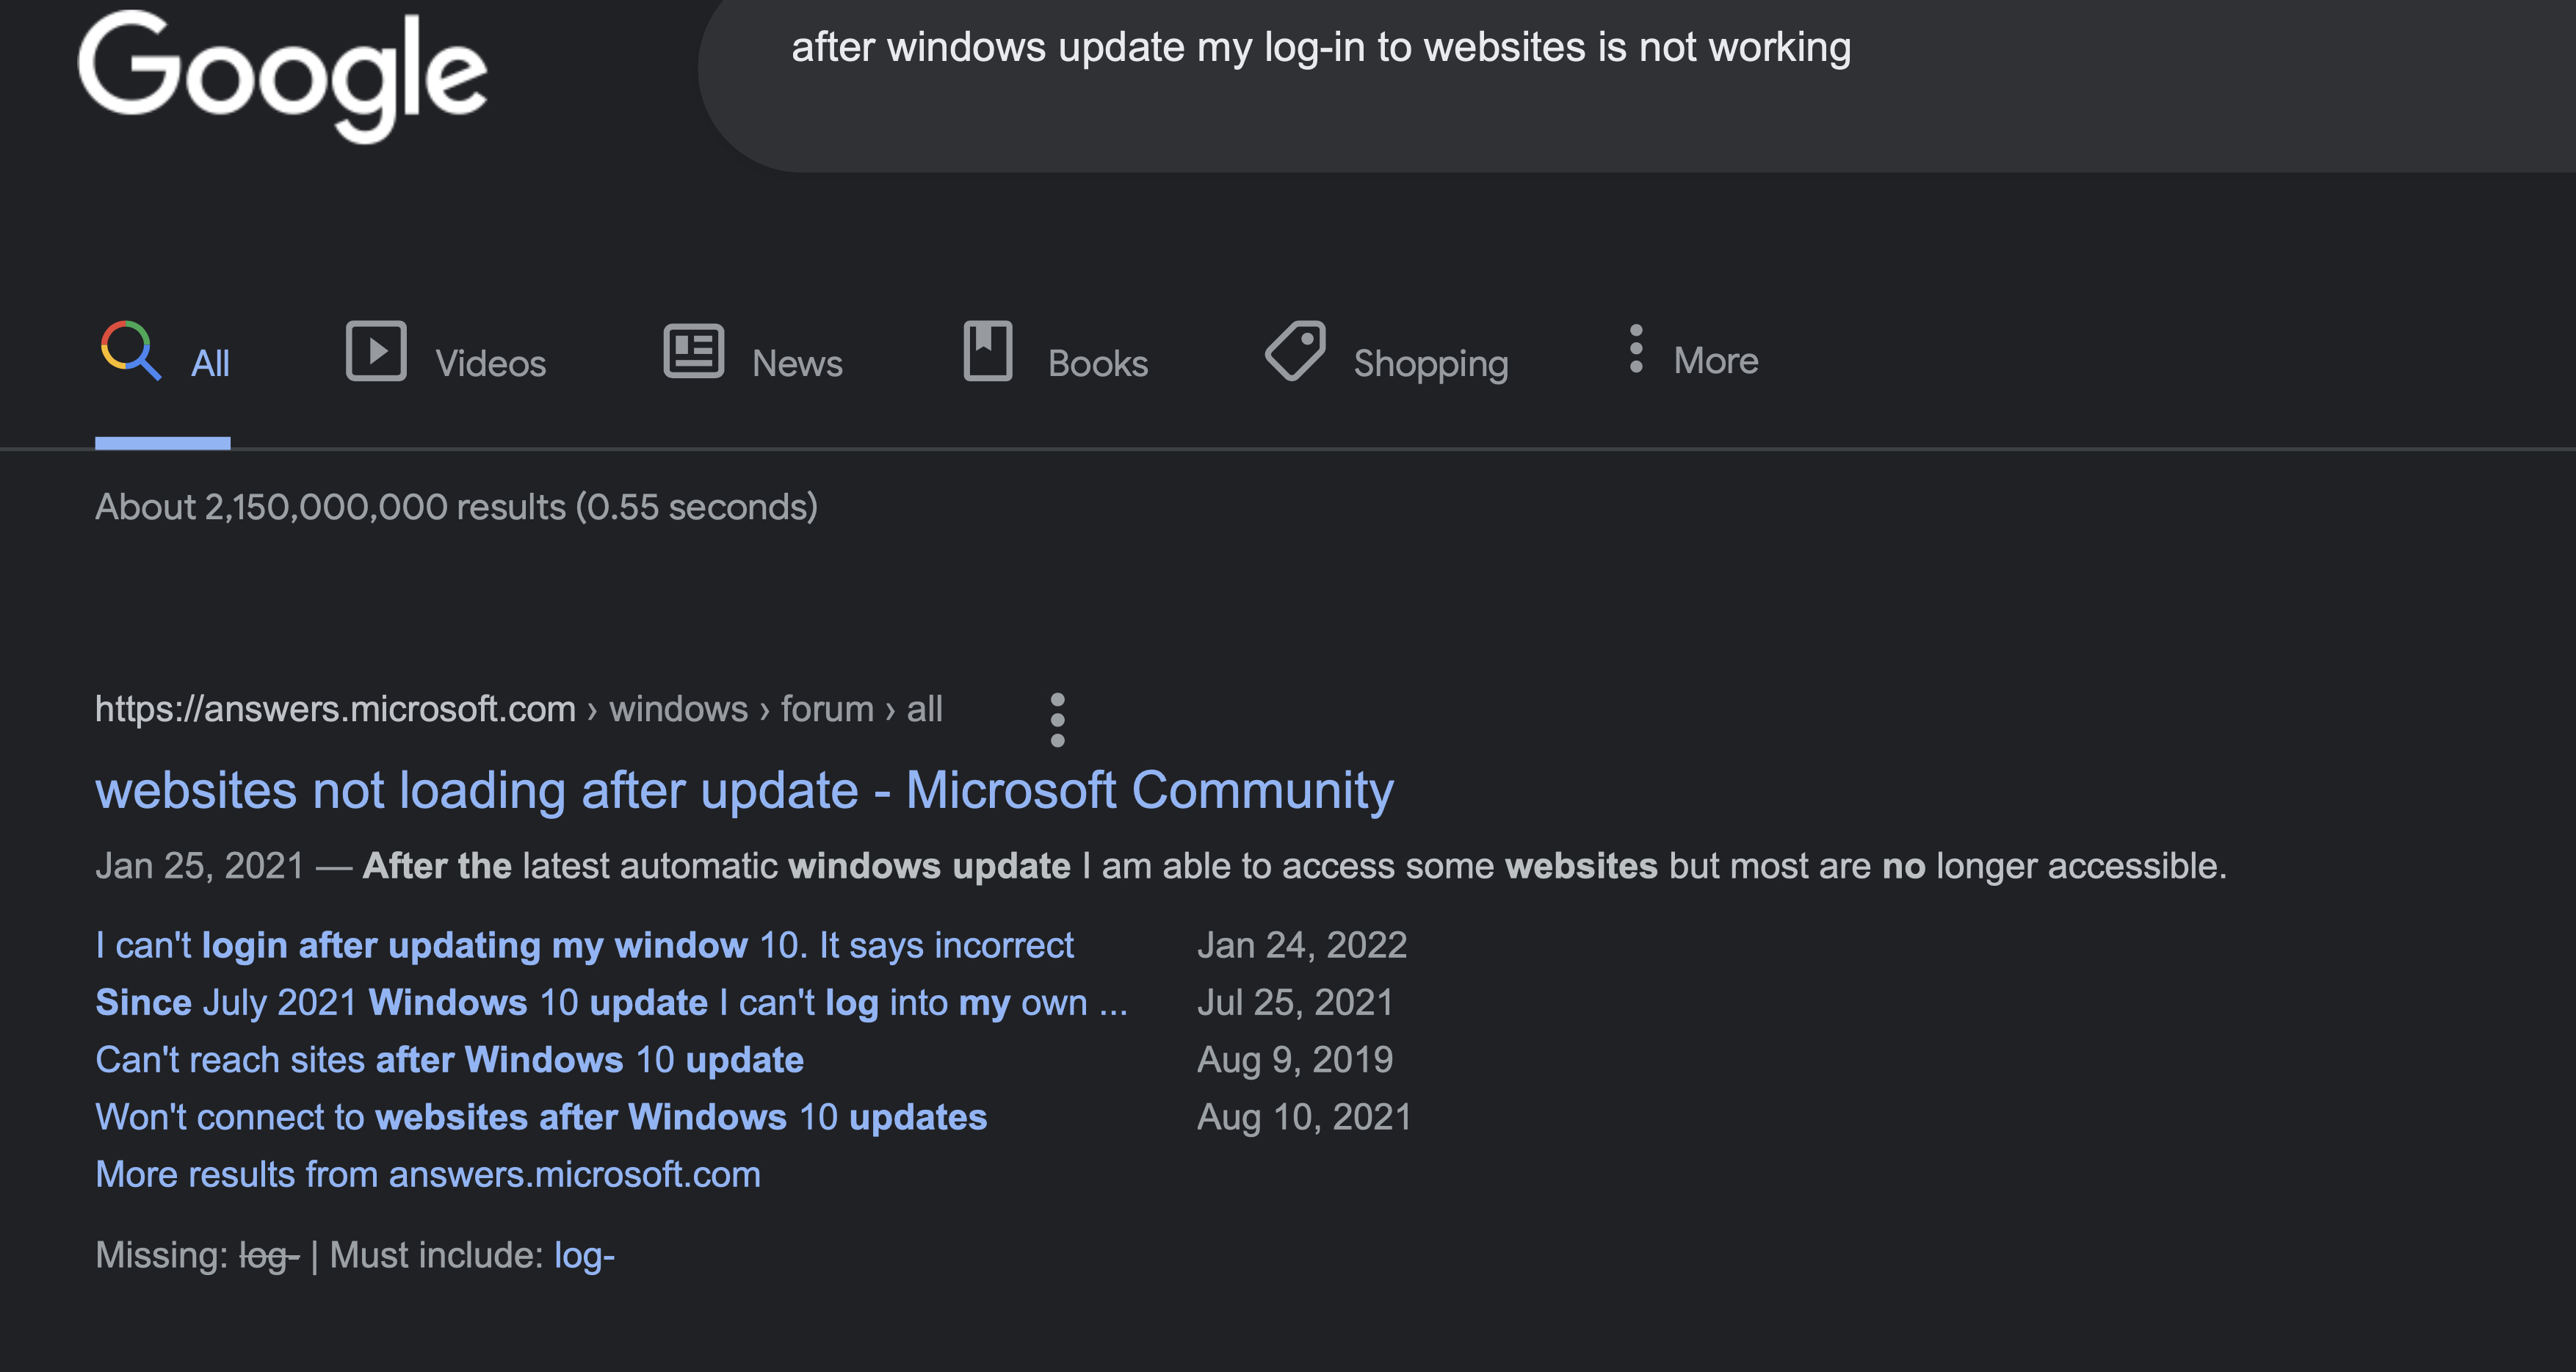Switch to the Videos tab
Viewport: 2576px width, 1372px height.
point(490,363)
